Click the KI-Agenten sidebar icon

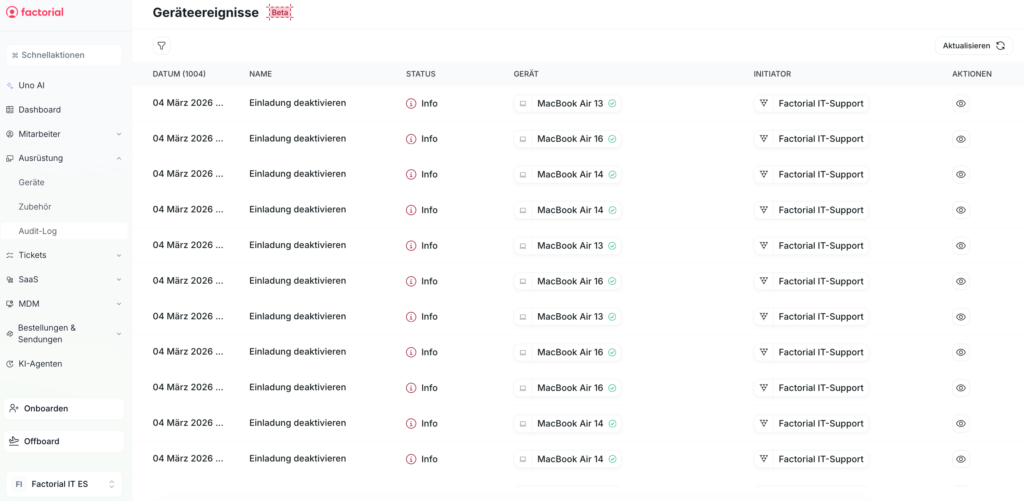coord(10,364)
